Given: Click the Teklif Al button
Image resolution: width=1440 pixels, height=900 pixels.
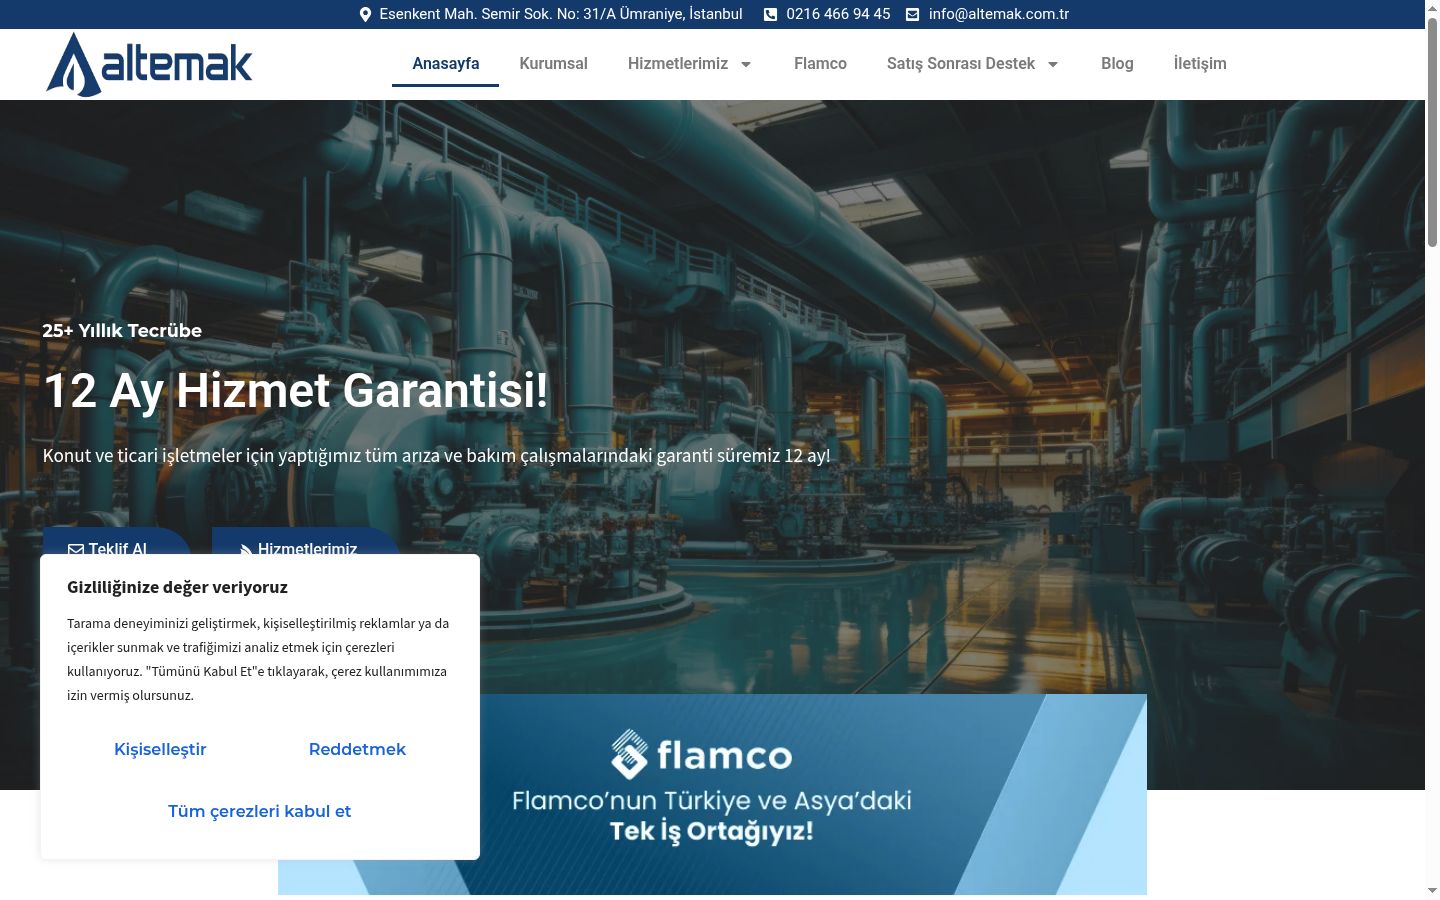Looking at the screenshot, I should click(116, 542).
